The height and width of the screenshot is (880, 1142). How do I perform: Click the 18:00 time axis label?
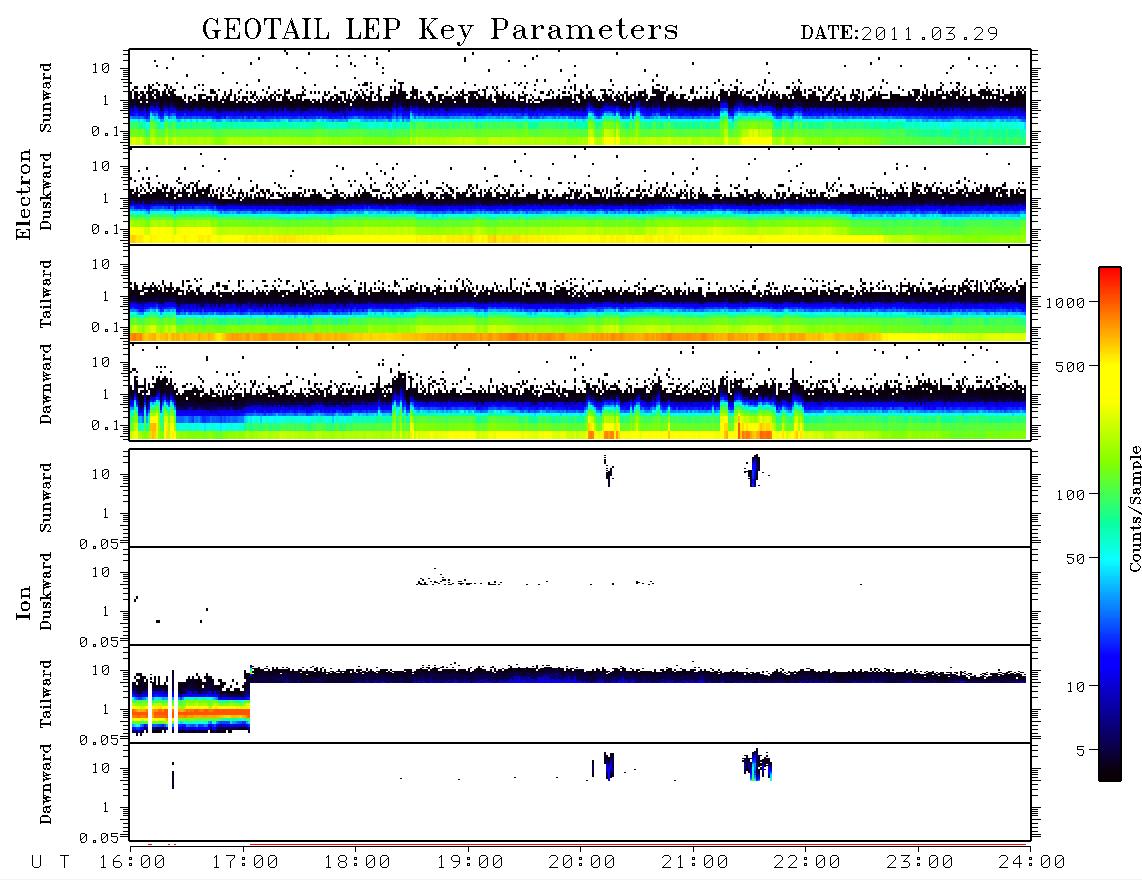pos(357,863)
